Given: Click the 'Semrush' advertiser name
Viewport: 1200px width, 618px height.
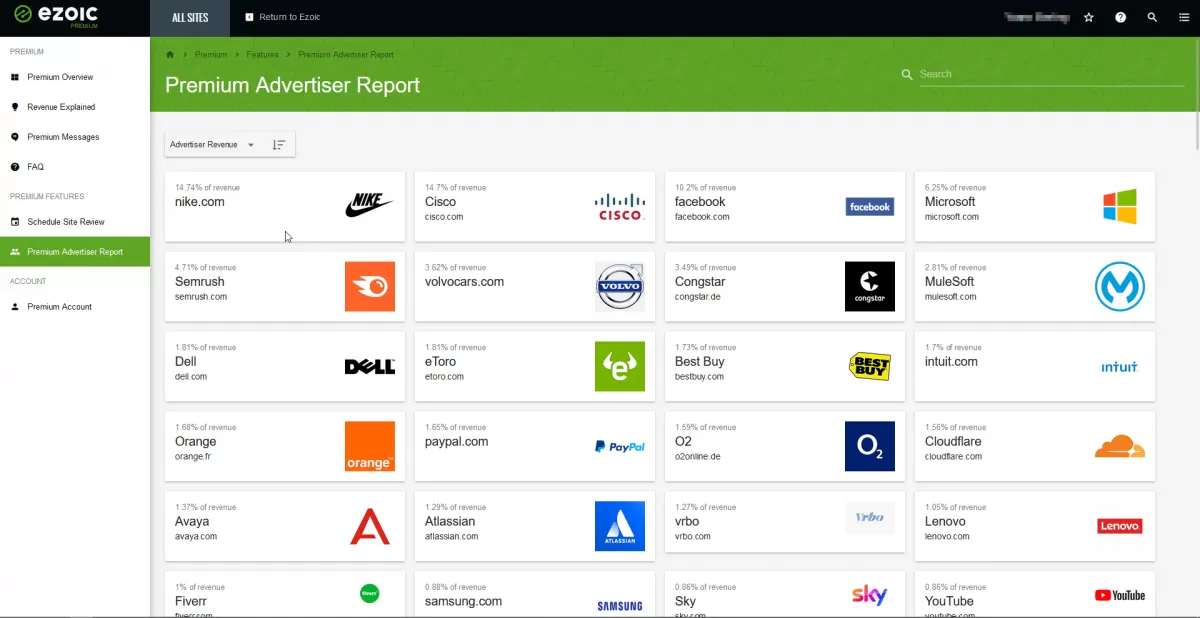Looking at the screenshot, I should point(200,282).
